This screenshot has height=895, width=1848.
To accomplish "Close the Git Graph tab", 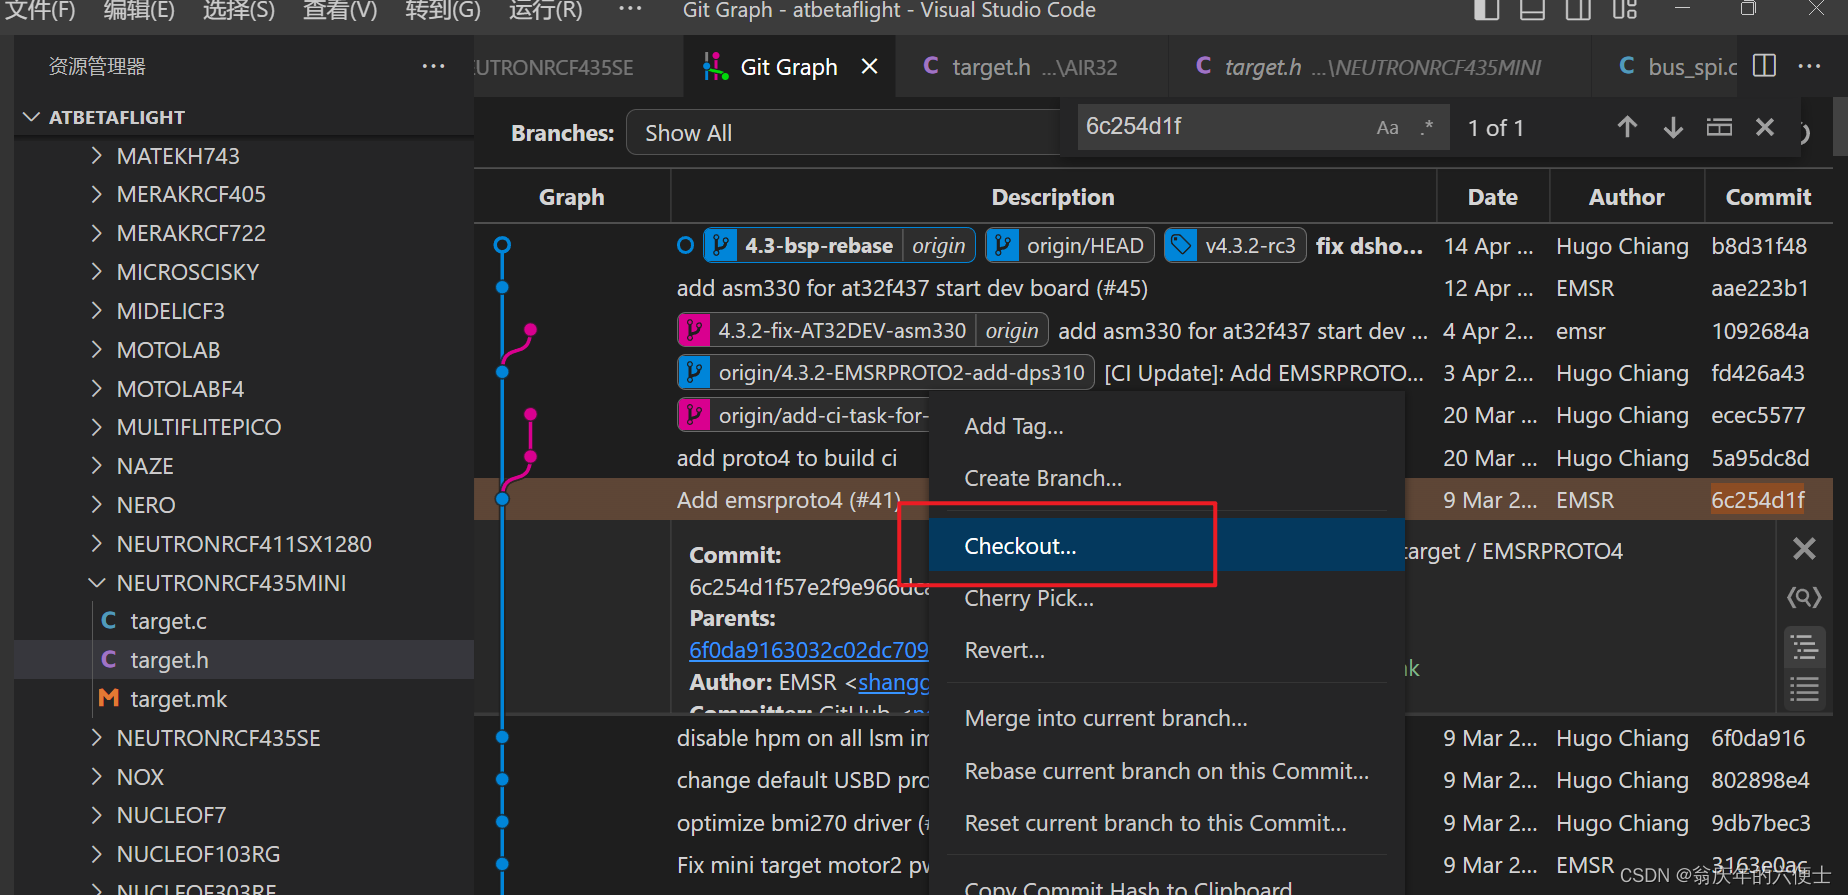I will 869,67.
